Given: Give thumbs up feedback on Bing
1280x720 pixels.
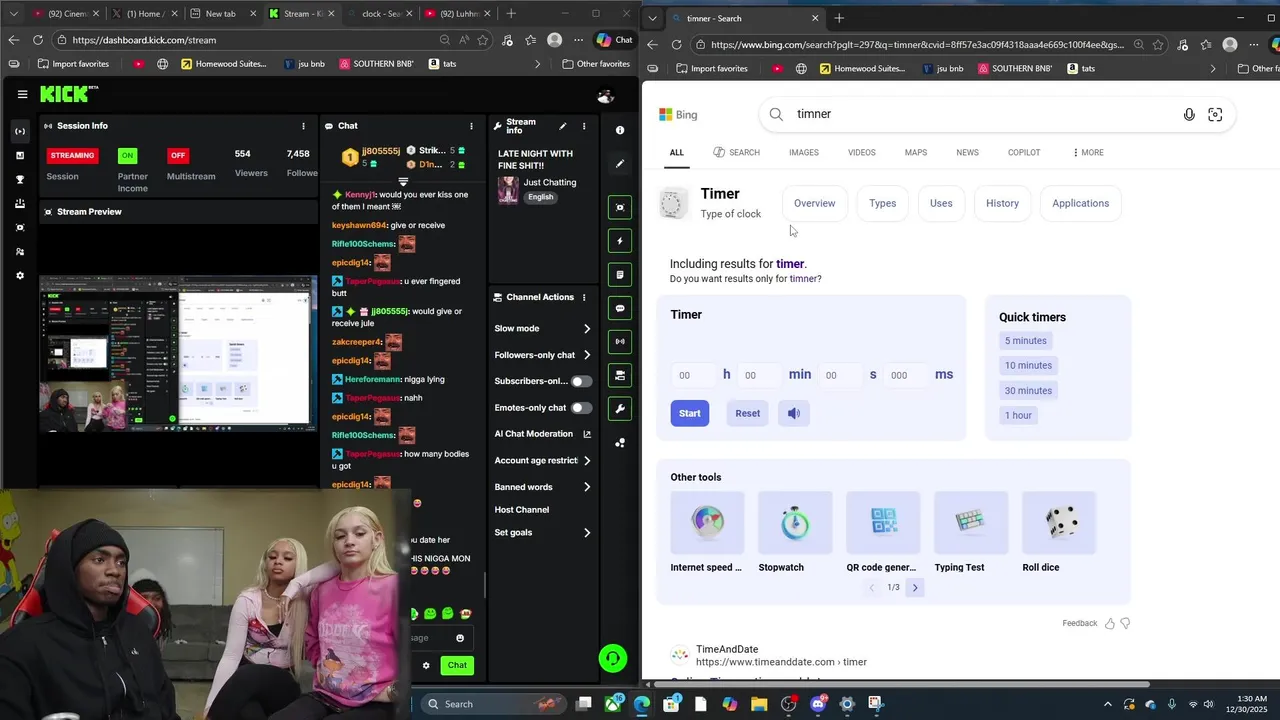Looking at the screenshot, I should (x=1110, y=623).
